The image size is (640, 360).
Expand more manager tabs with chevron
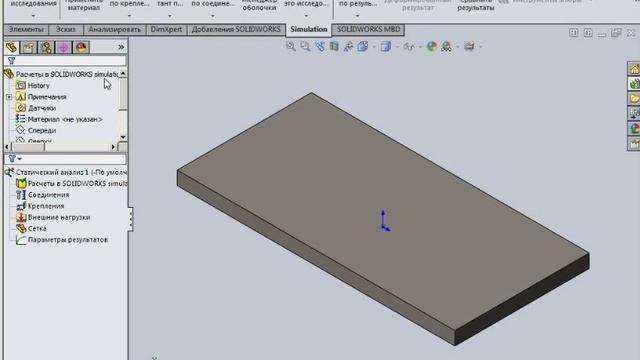pyautogui.click(x=121, y=47)
